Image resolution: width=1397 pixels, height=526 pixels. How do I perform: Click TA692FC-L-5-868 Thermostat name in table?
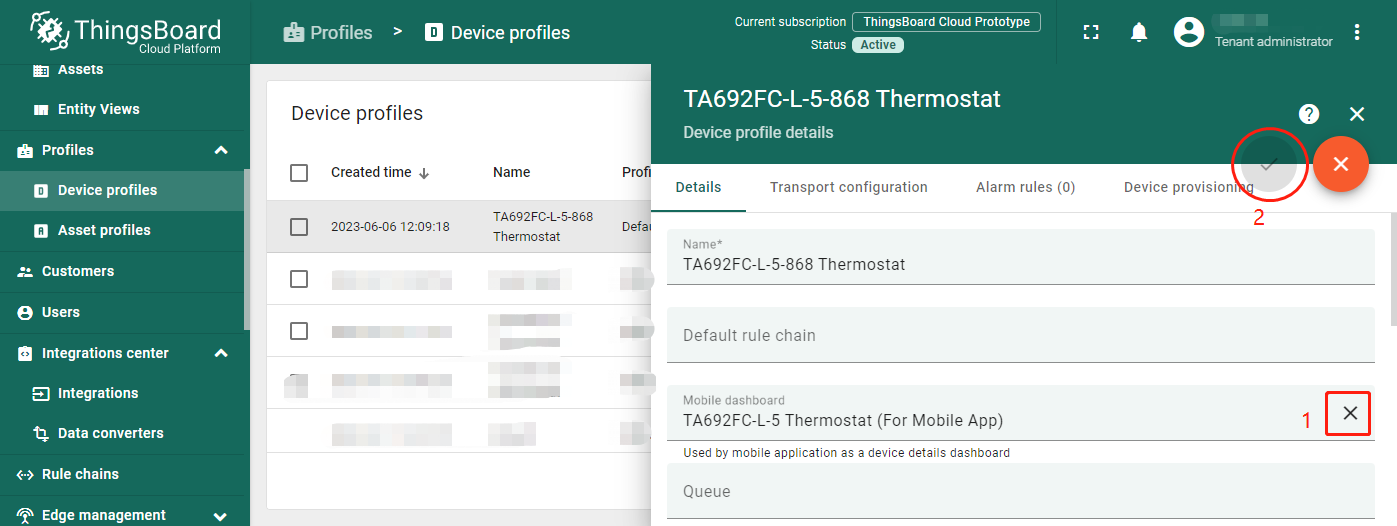(543, 227)
